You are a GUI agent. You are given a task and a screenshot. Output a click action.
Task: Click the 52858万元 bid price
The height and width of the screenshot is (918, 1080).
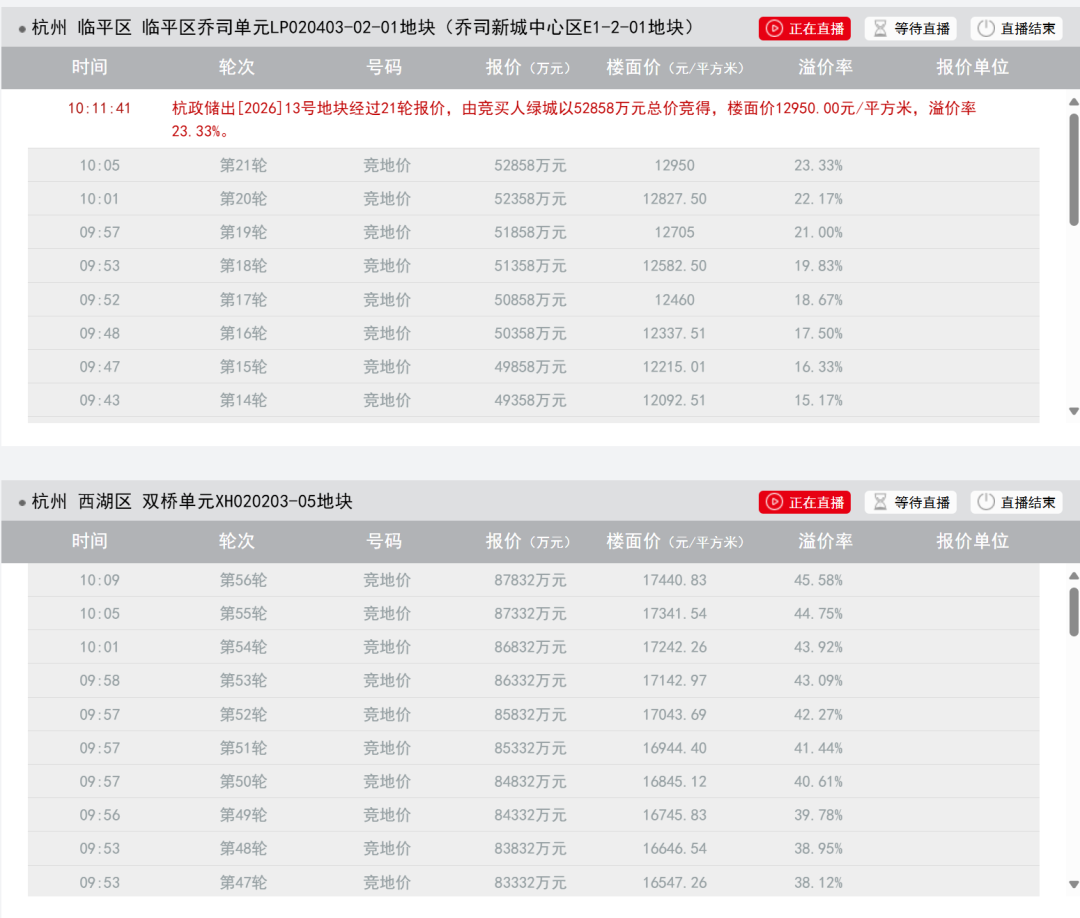point(530,165)
